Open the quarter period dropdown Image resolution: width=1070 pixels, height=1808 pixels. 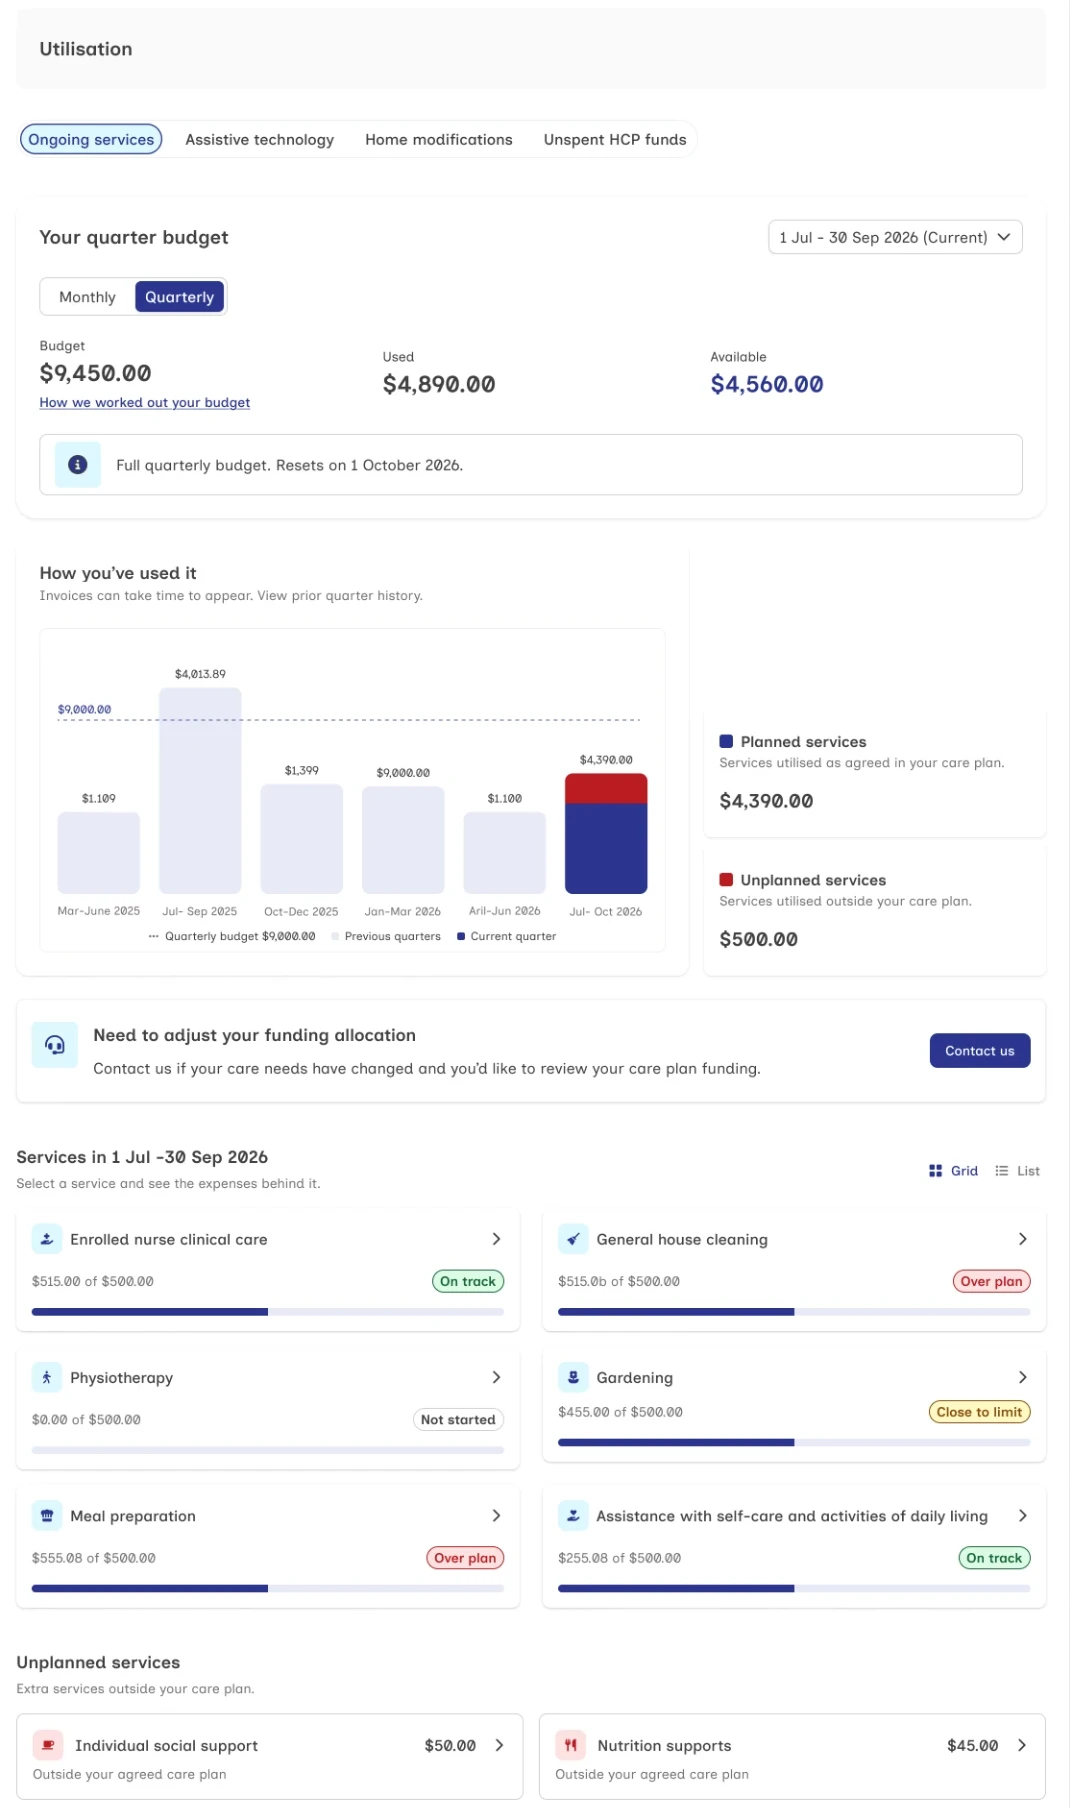point(895,237)
